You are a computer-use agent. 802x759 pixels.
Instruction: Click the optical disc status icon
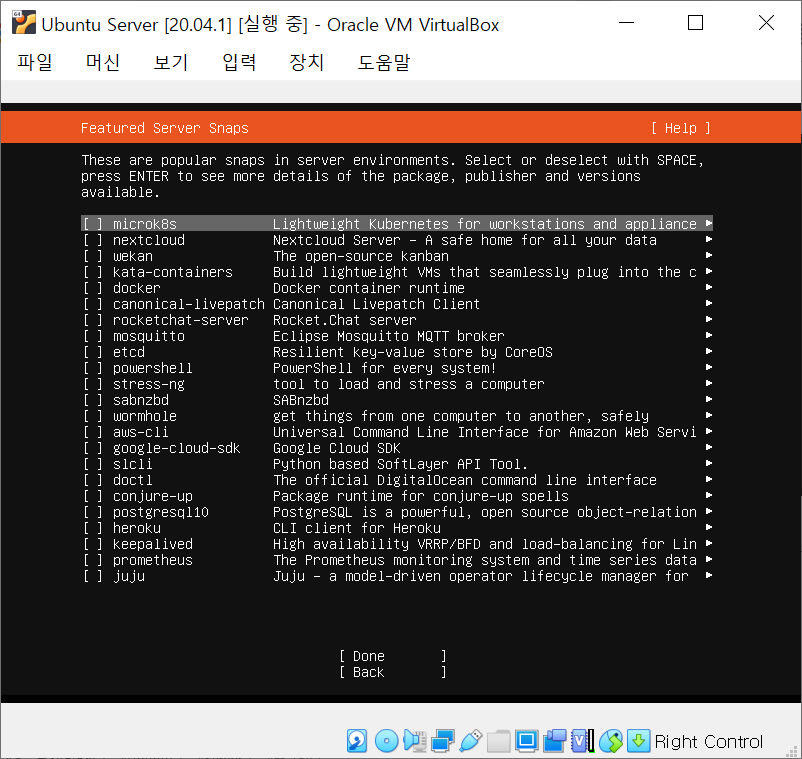(386, 741)
